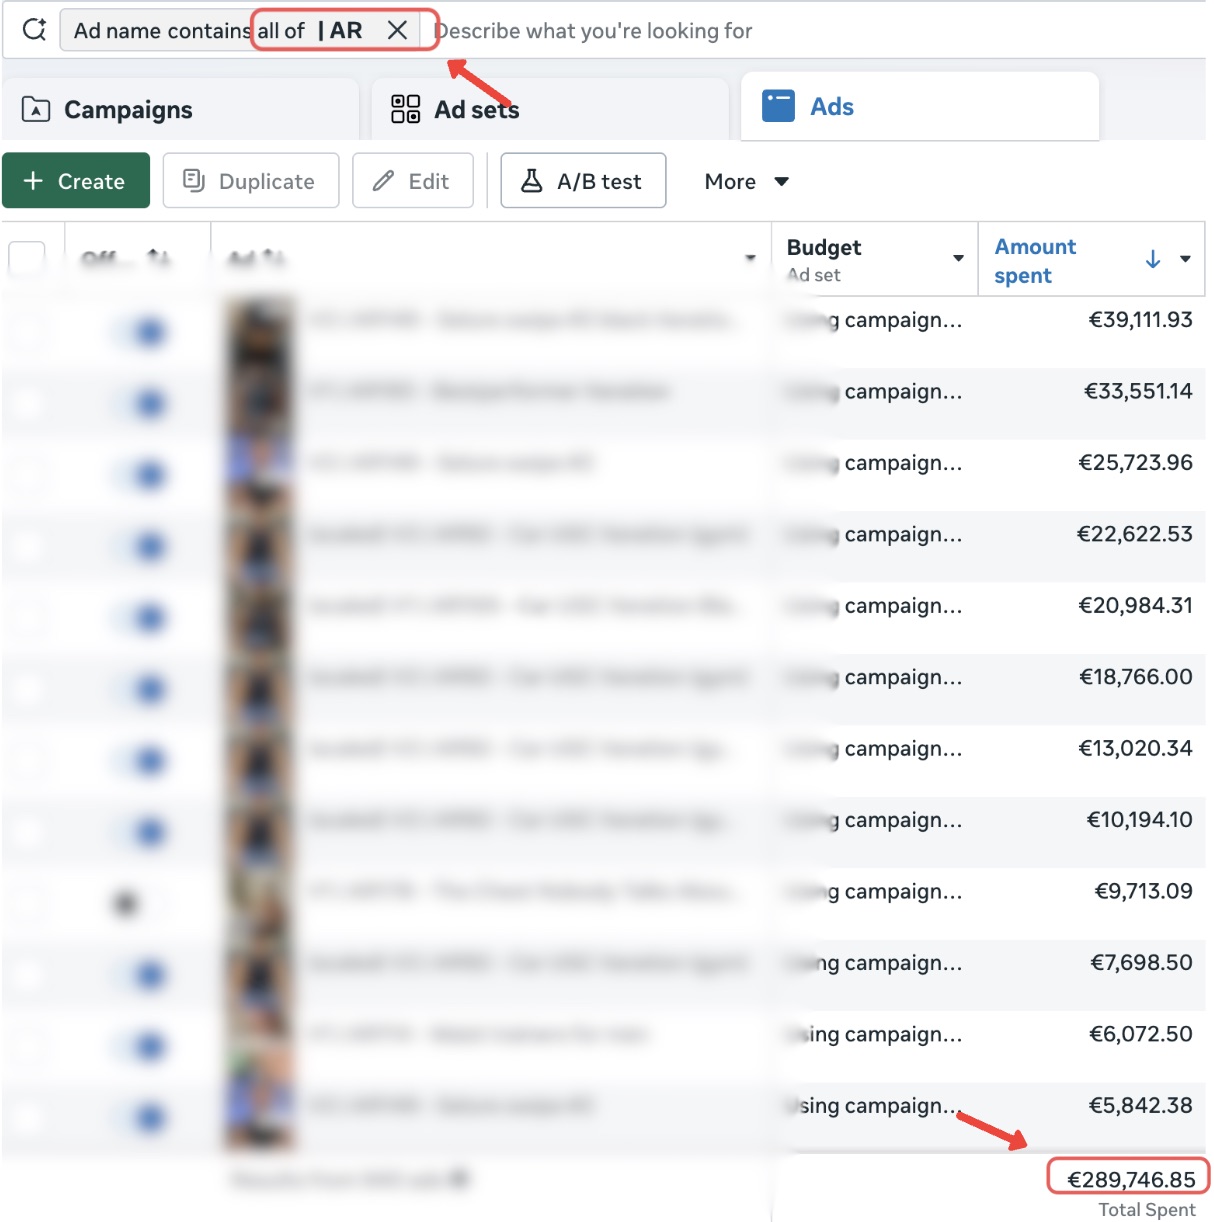Click the €6,072.50 amount spent cell
Viewport: 1214px width, 1222px height.
click(x=1140, y=1034)
